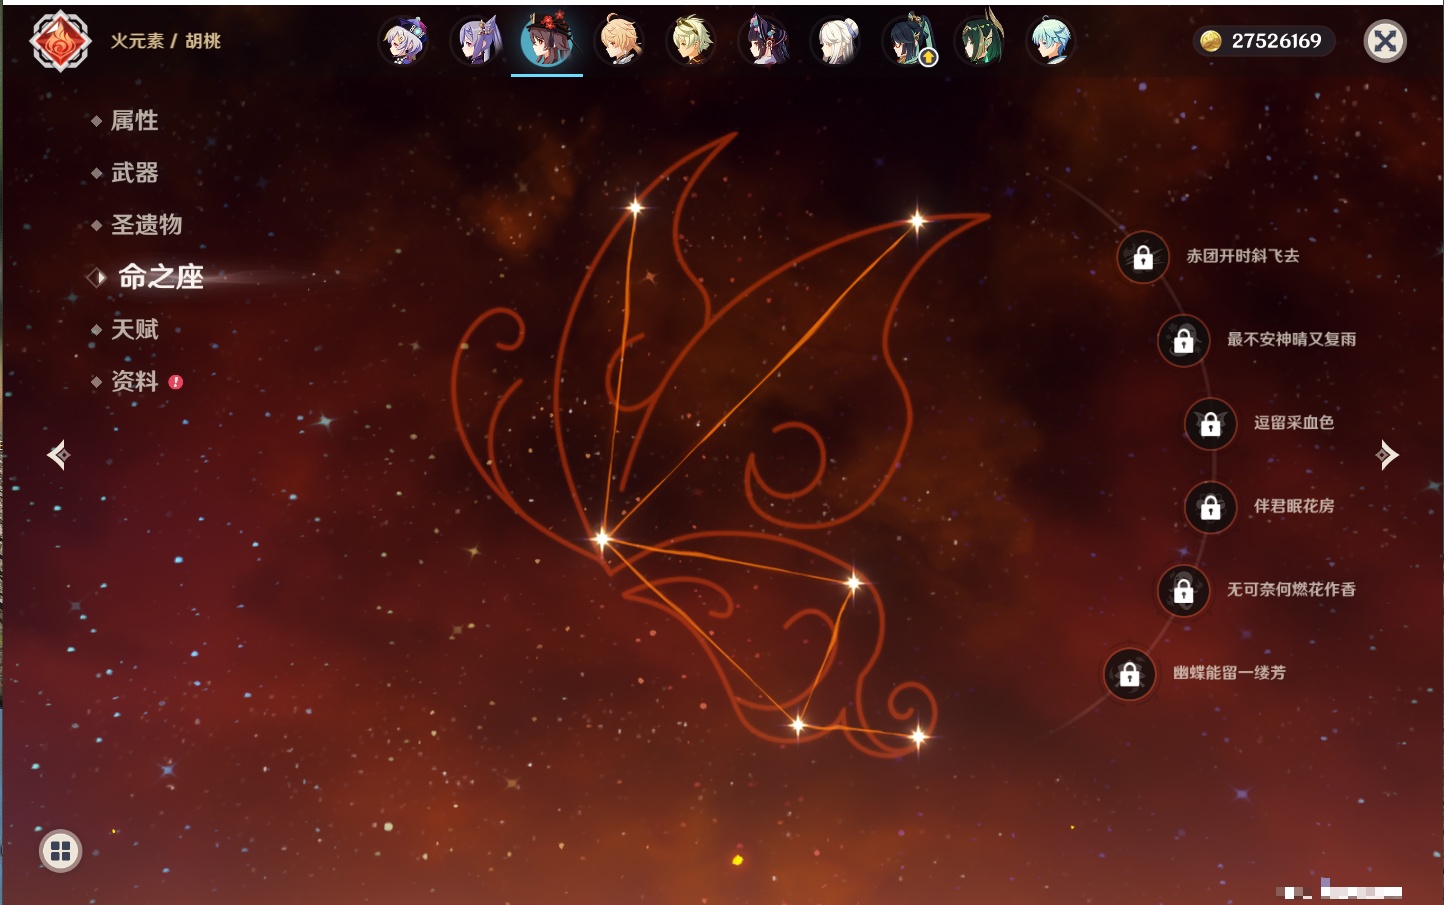Select the locked node next to 逗留采血色
Screen dimensions: 1444x905
[x=1211, y=424]
